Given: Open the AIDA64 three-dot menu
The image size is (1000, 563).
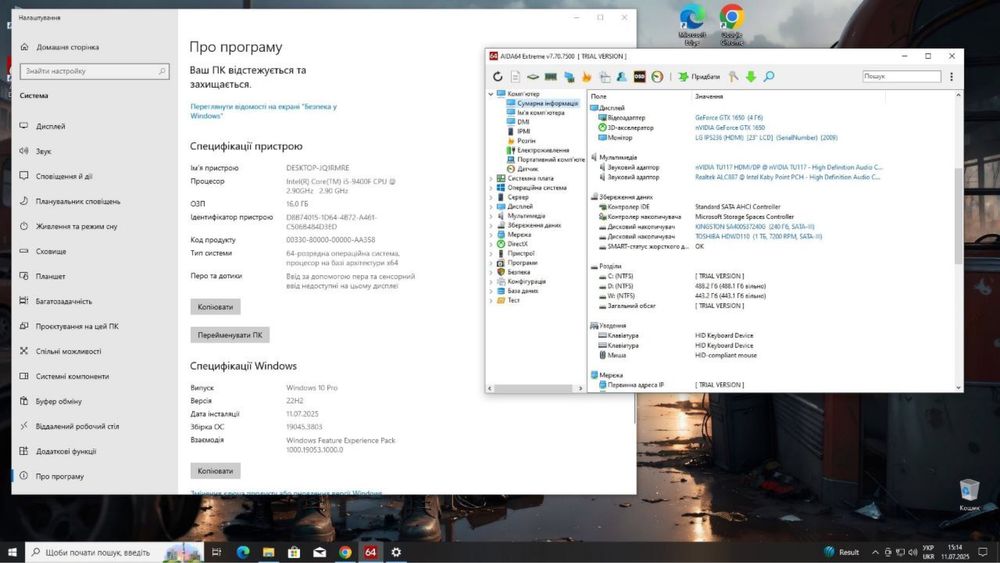Looking at the screenshot, I should [951, 77].
